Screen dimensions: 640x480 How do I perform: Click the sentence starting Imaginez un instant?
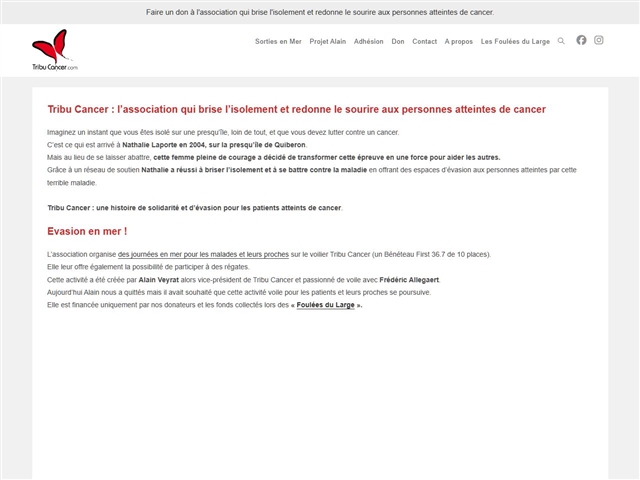click(223, 132)
